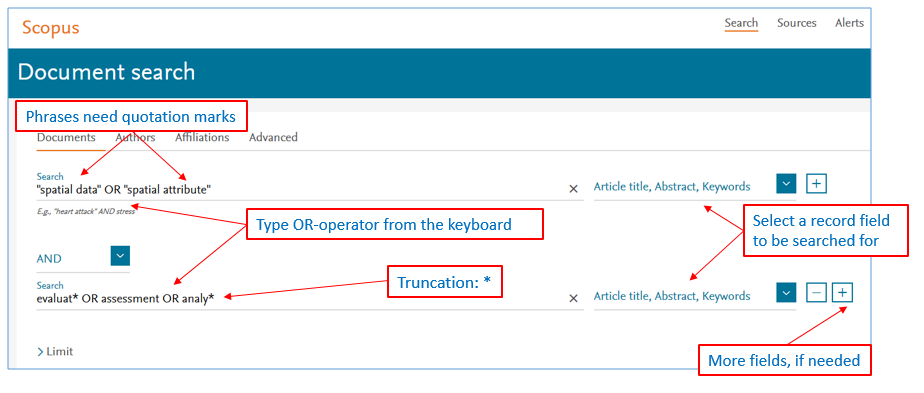Add more fields using second row plus icon
924x393 pixels.
(x=842, y=292)
